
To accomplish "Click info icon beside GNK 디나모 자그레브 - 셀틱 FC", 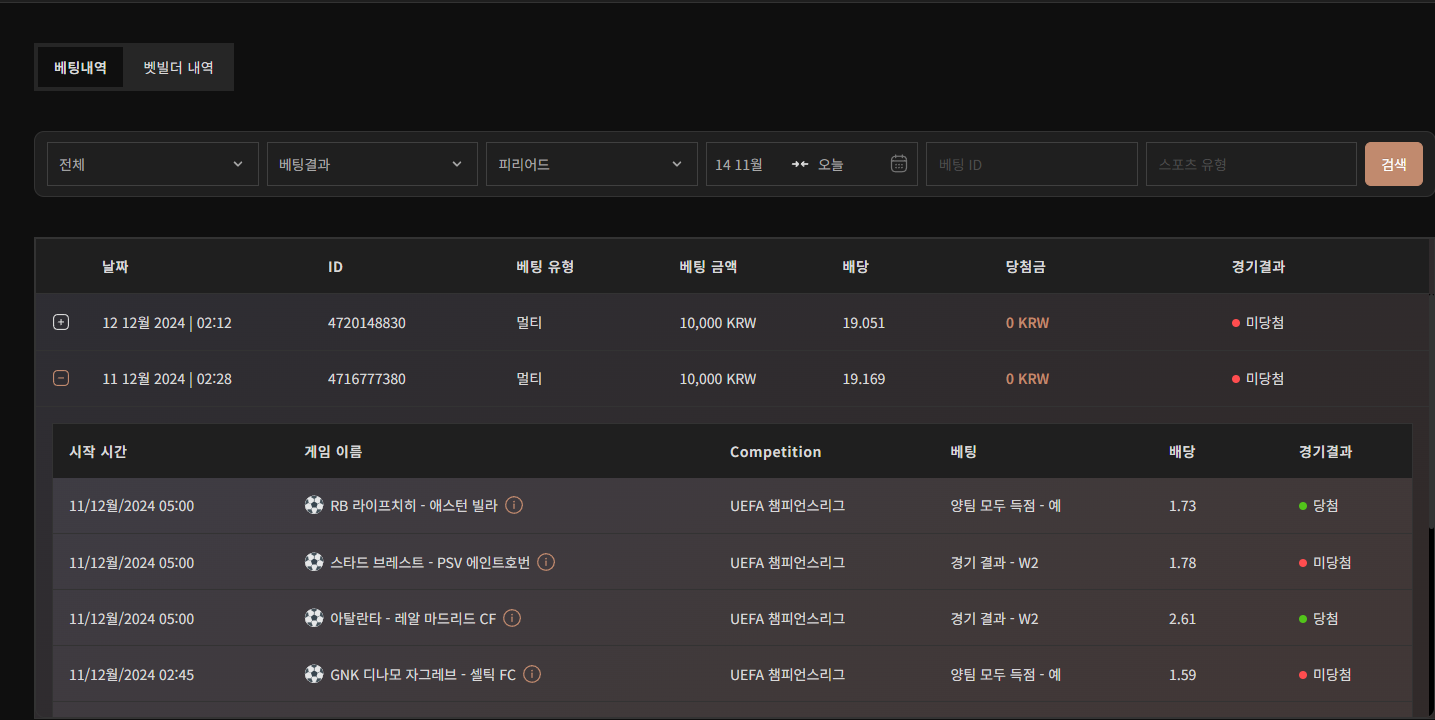I will [532, 674].
